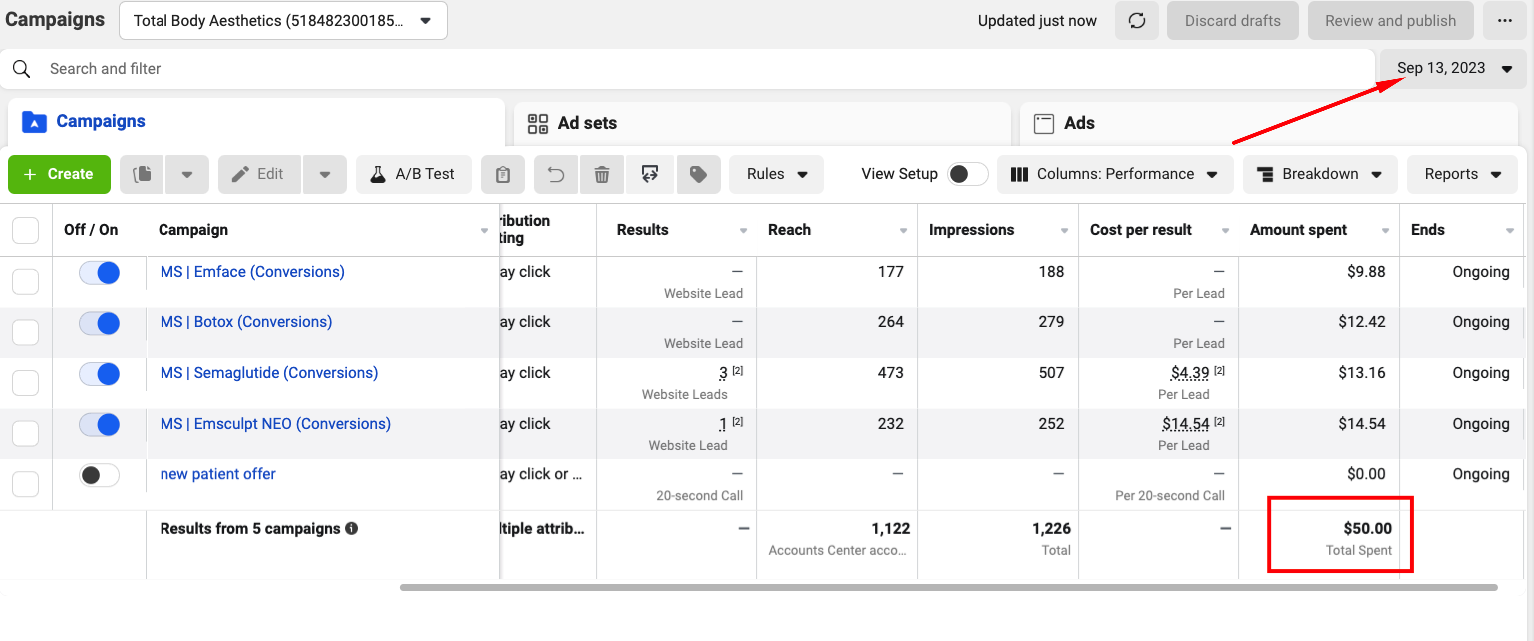Click the clipboard paste icon

503,174
